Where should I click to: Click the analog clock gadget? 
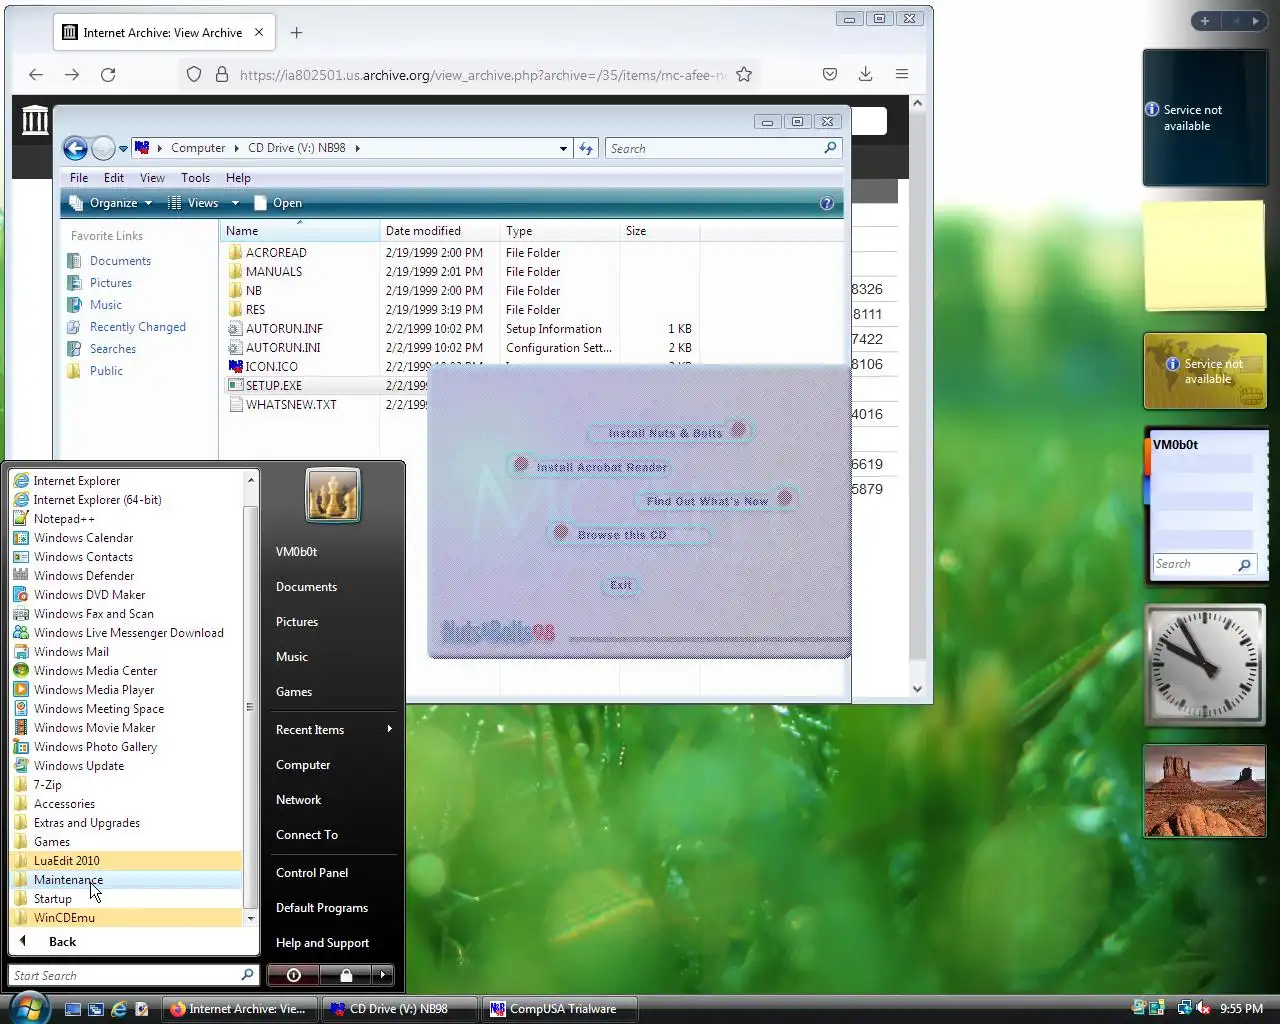click(1205, 663)
